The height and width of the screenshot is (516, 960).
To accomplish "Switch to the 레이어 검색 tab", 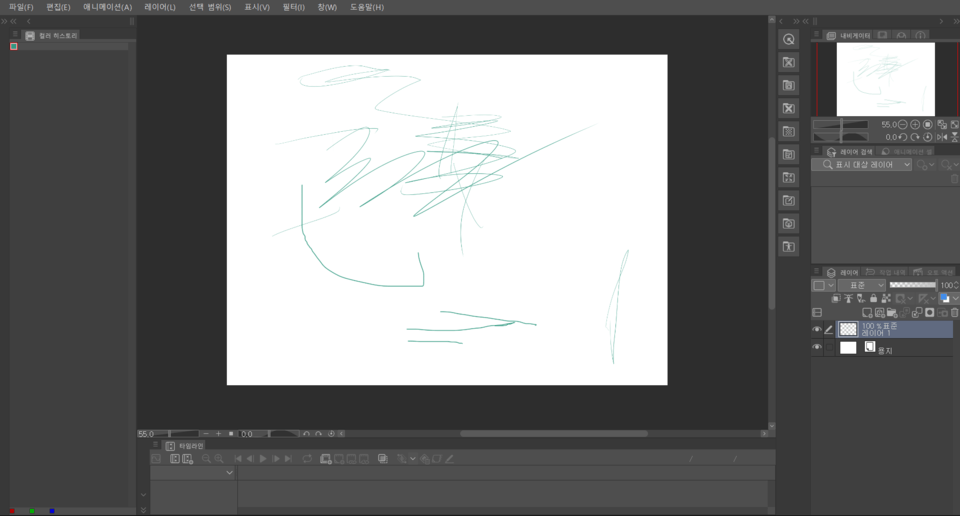I will click(x=849, y=152).
